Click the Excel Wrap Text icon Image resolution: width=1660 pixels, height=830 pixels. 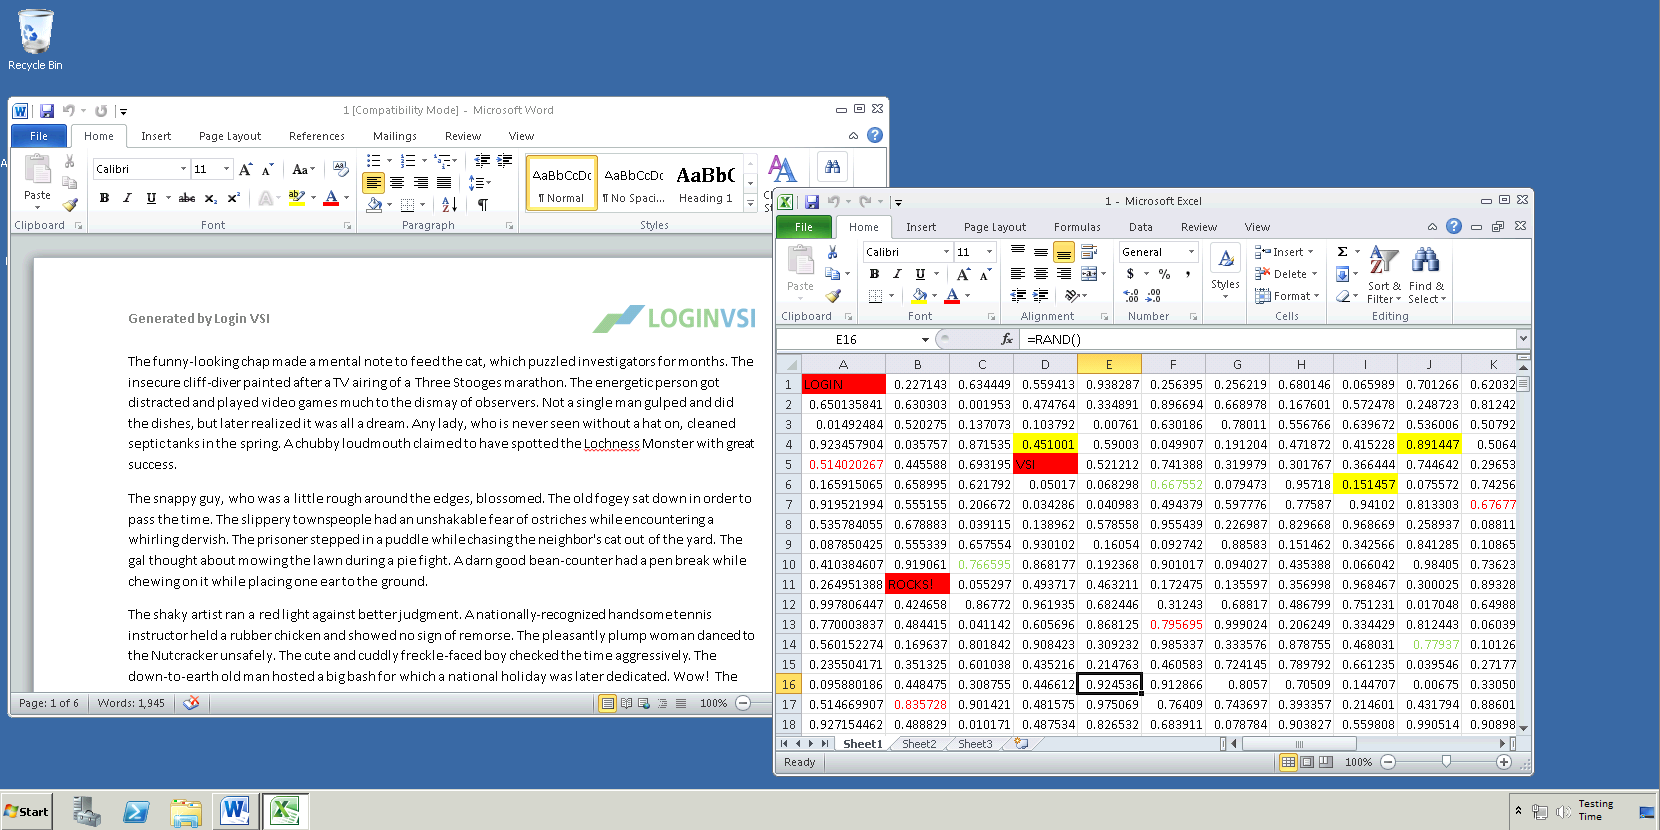[1089, 252]
